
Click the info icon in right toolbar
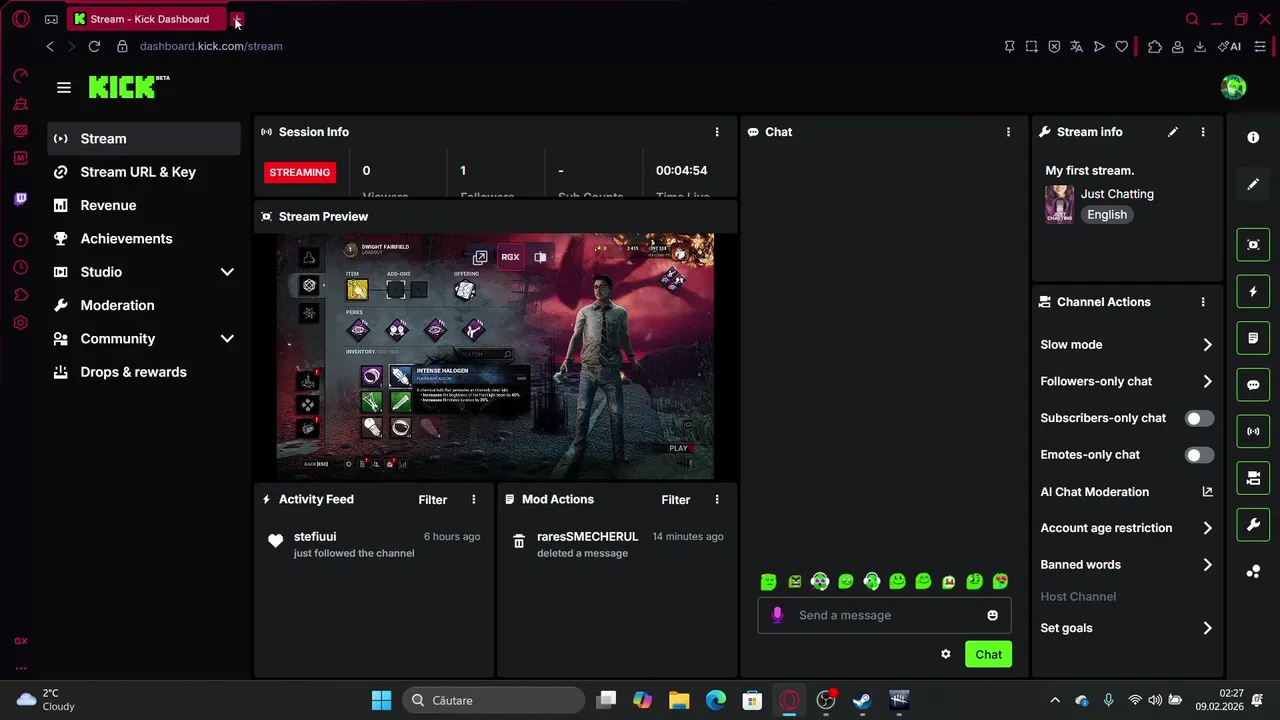(x=1253, y=138)
